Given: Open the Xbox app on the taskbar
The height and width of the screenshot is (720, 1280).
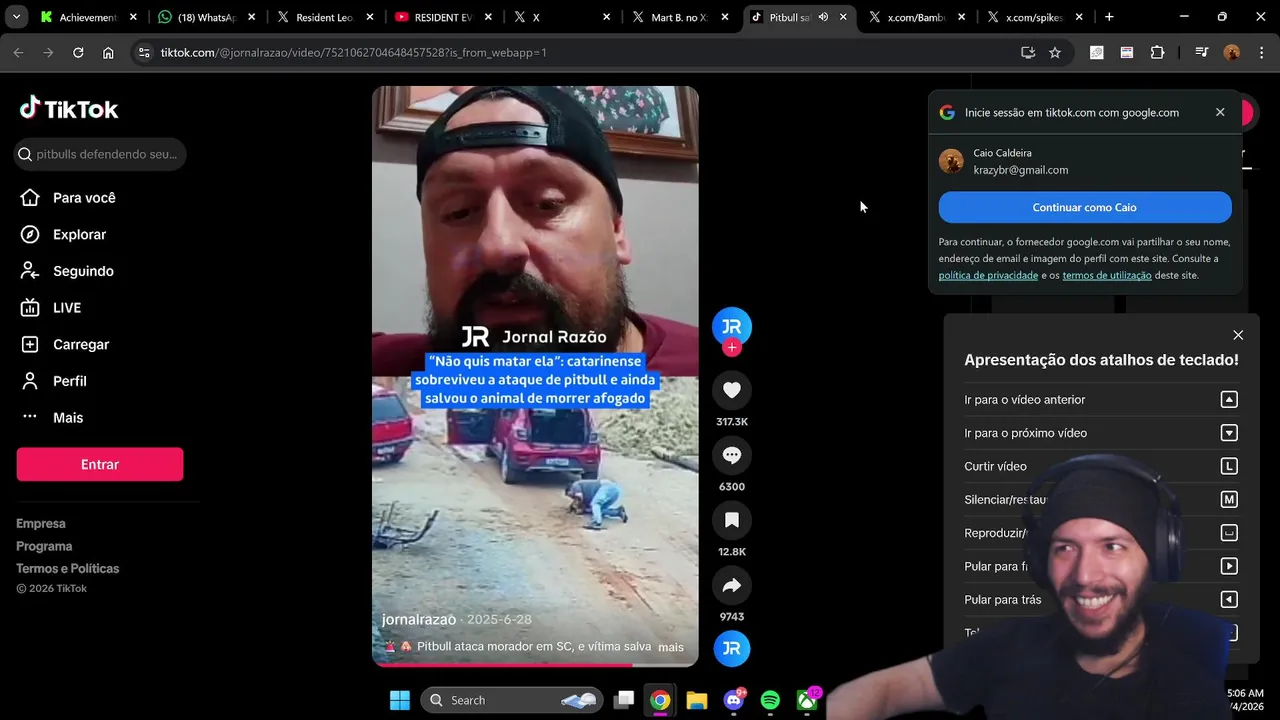Looking at the screenshot, I should click(x=807, y=700).
